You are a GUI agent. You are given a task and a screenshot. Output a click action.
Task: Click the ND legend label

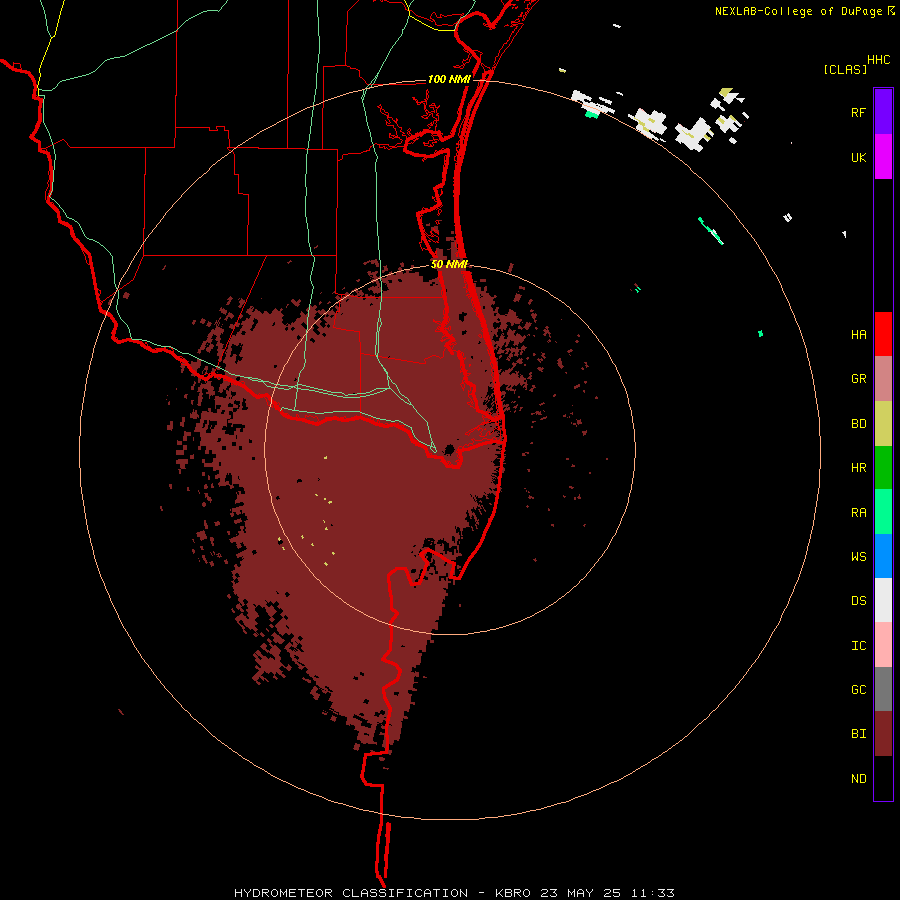(x=858, y=779)
